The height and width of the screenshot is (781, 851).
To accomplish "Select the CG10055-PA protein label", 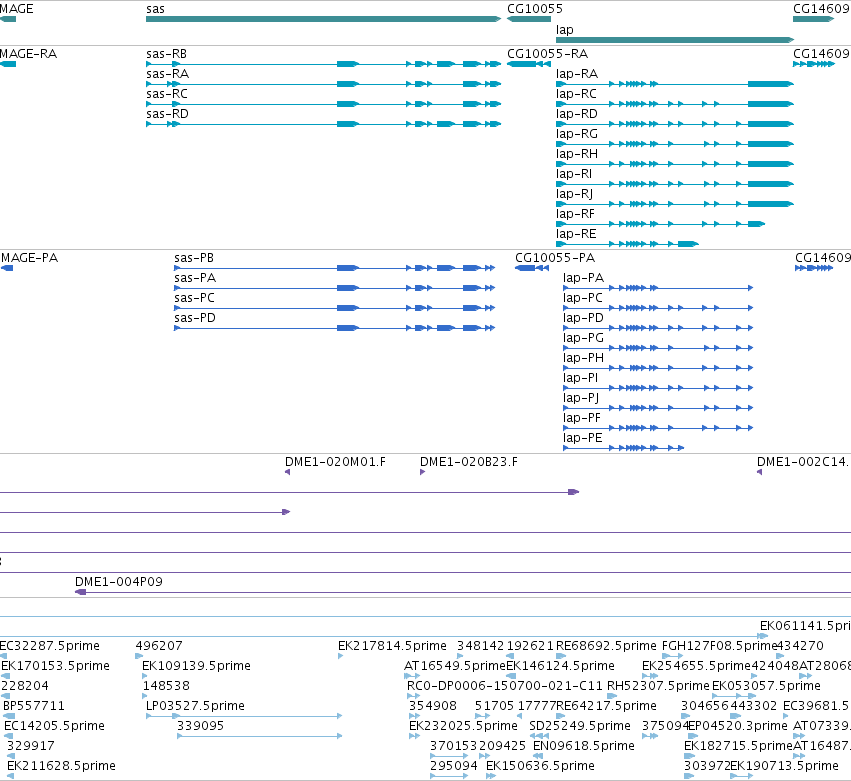I will pos(555,258).
